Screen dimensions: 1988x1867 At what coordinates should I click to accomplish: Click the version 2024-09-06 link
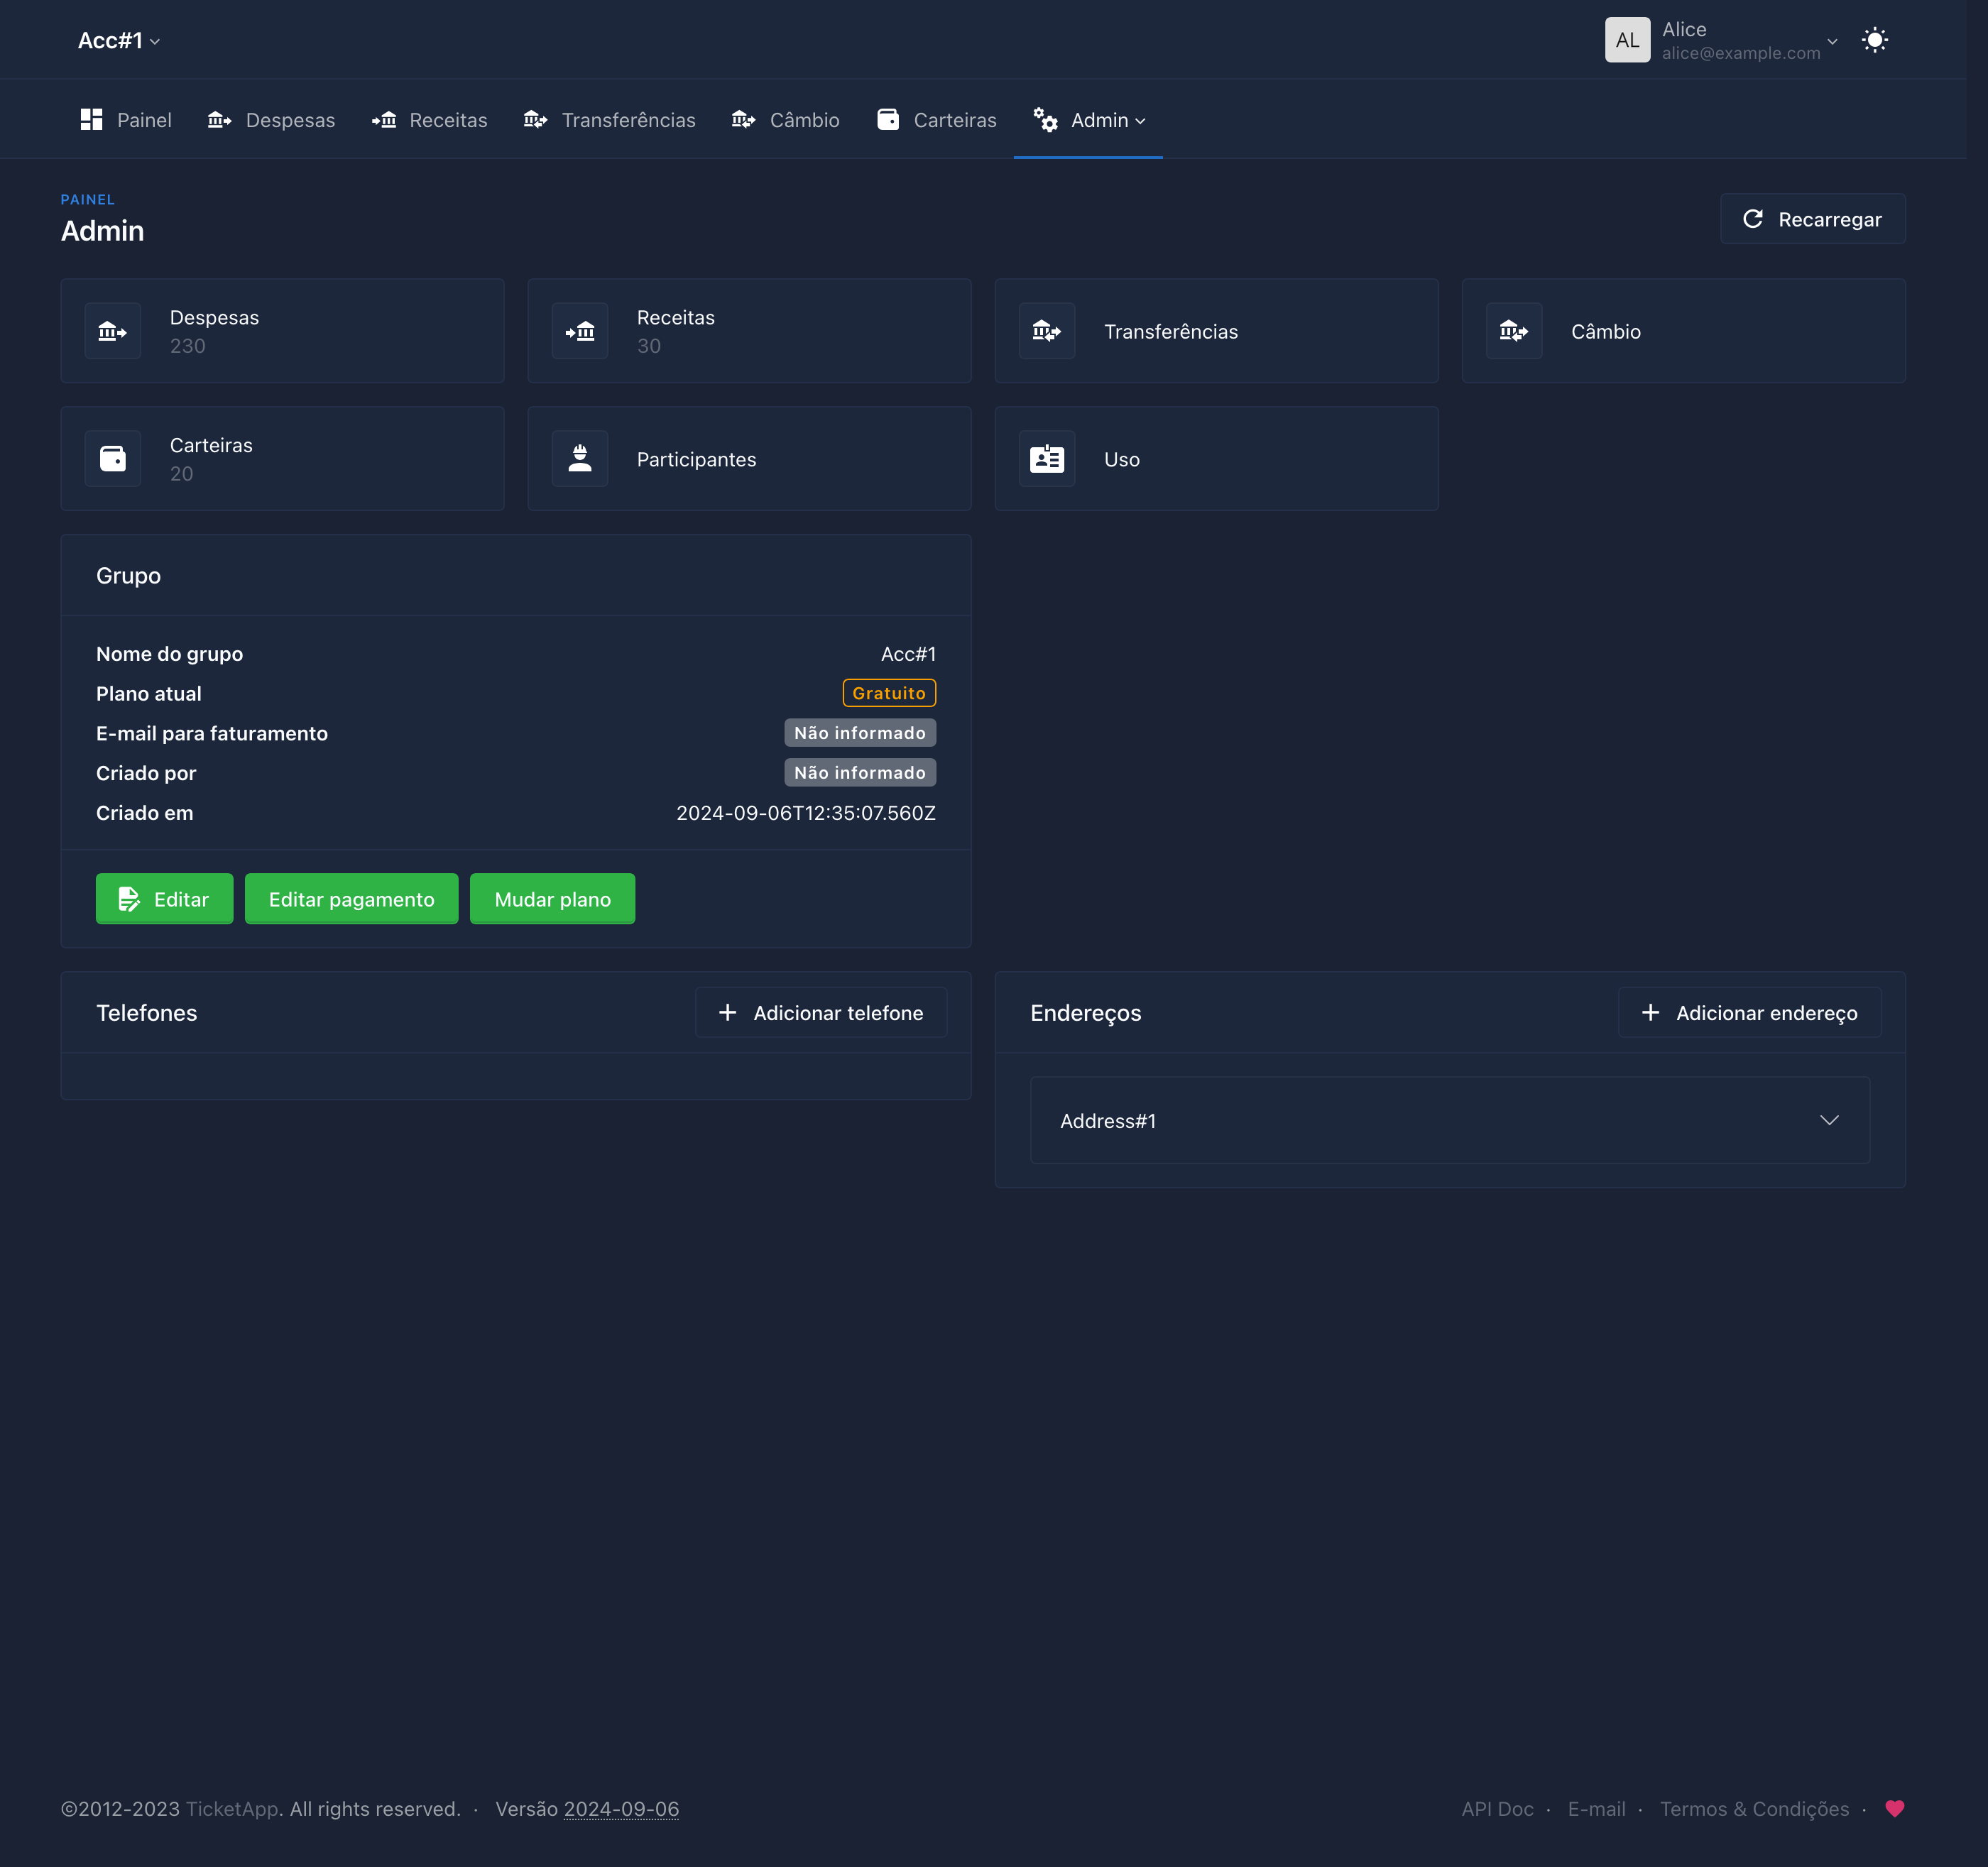621,1809
